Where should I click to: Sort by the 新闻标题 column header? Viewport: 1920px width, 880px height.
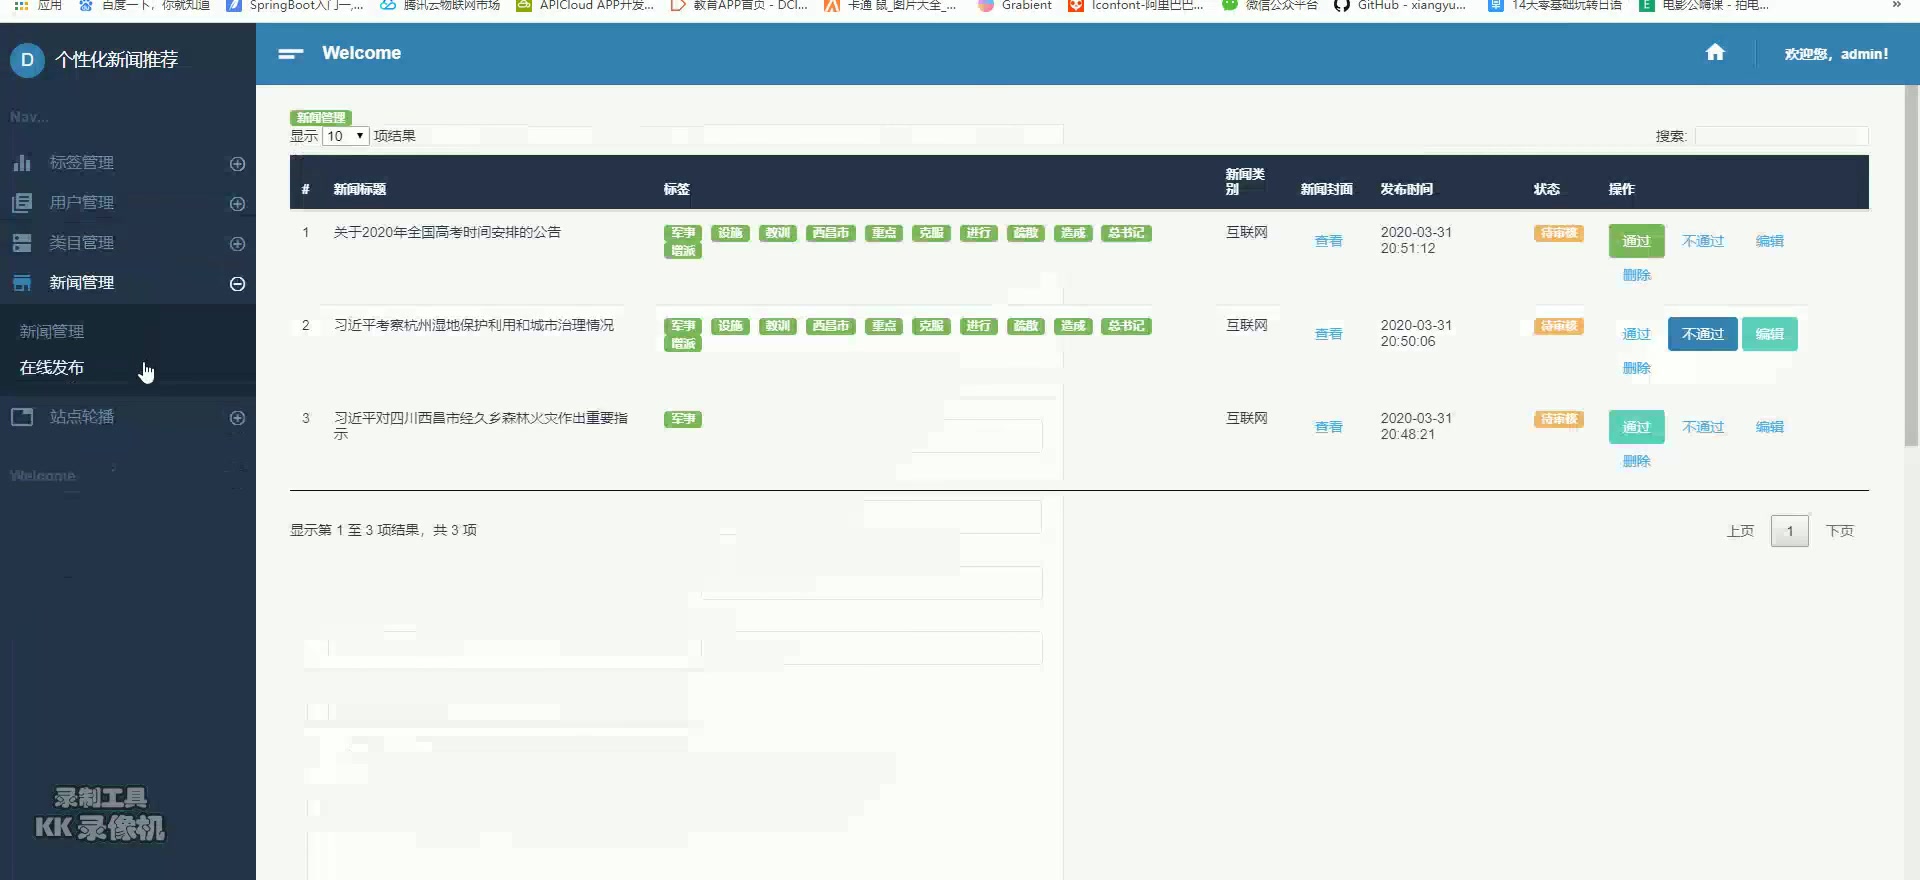coord(360,189)
